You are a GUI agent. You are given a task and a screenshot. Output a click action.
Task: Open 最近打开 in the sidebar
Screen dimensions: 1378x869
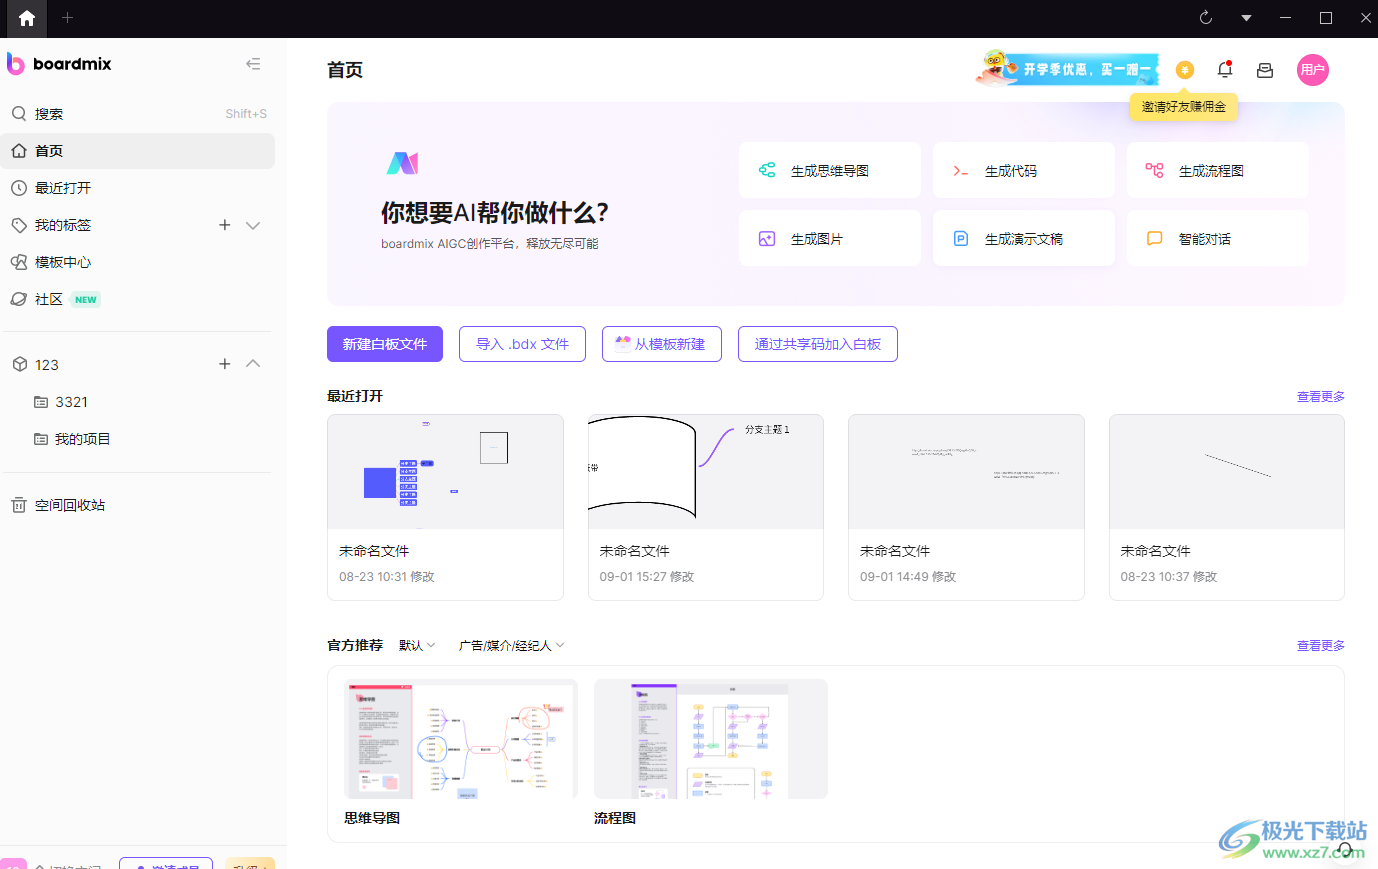(139, 188)
